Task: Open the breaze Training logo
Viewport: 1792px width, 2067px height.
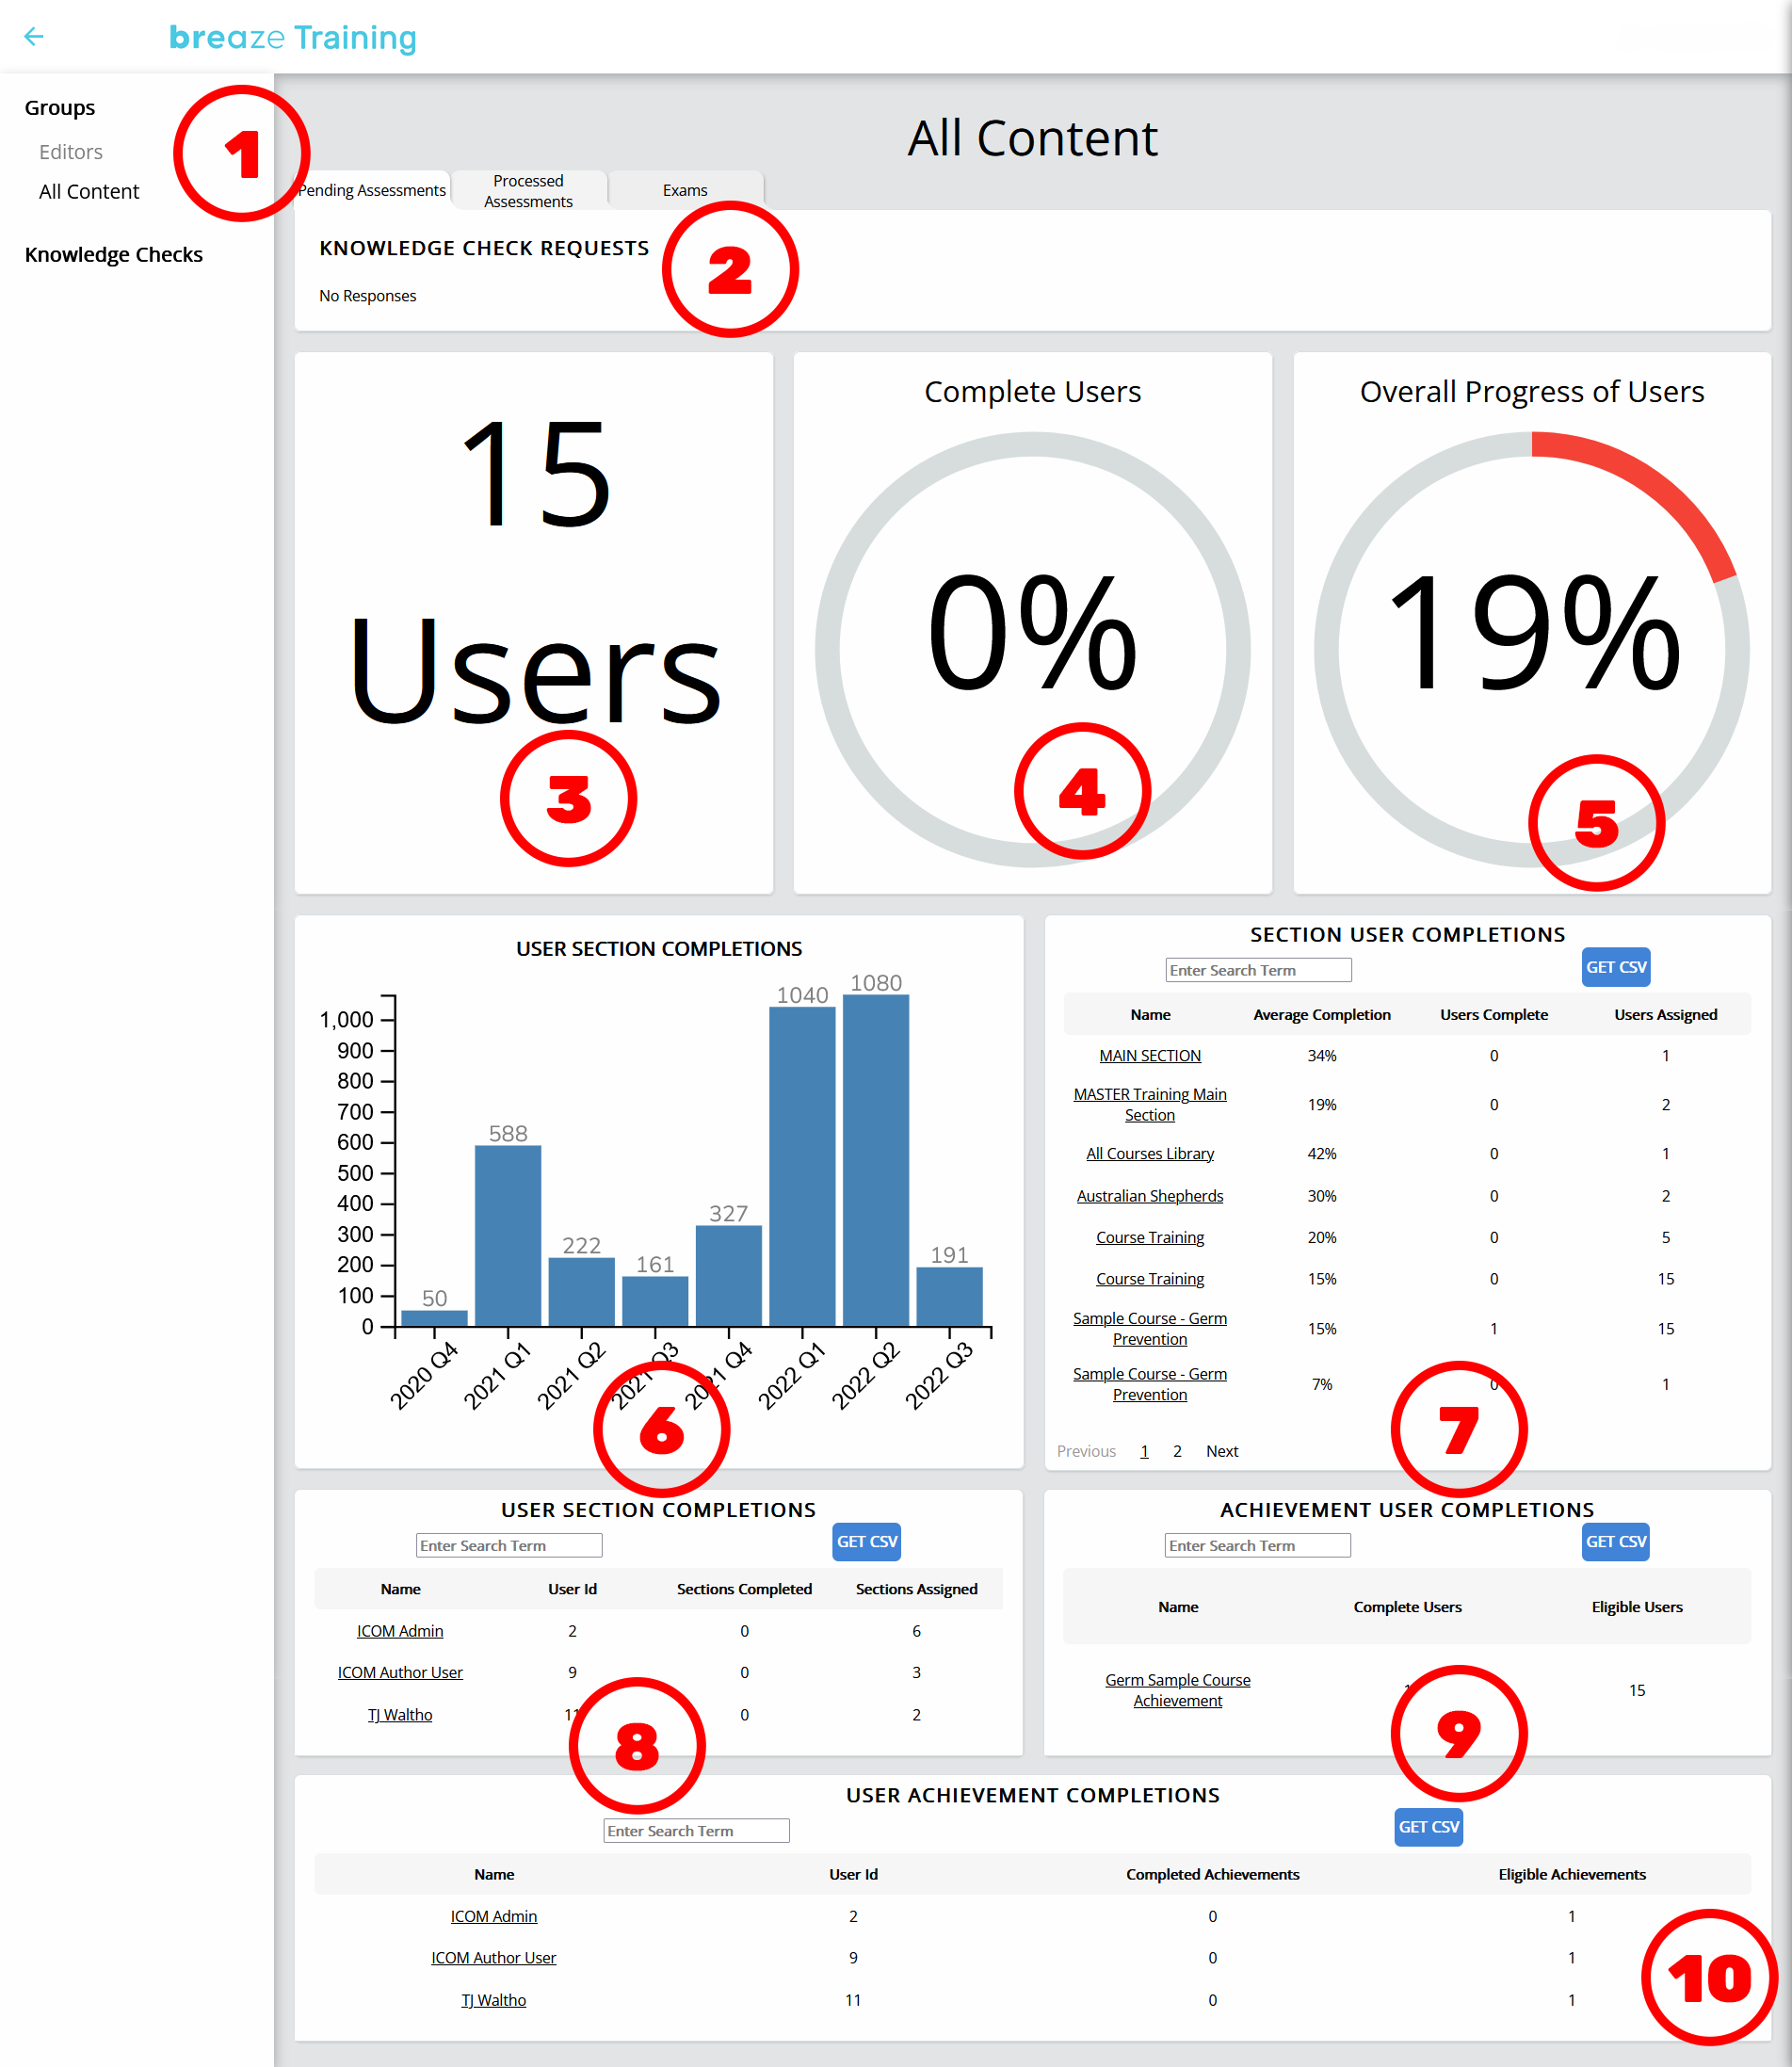Action: click(x=292, y=37)
